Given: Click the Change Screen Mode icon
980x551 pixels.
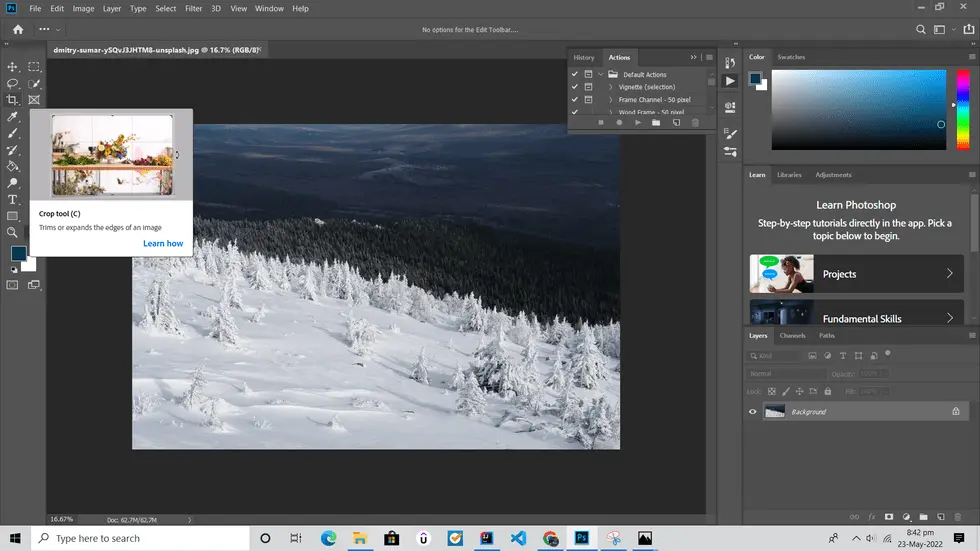Looking at the screenshot, I should tap(34, 285).
